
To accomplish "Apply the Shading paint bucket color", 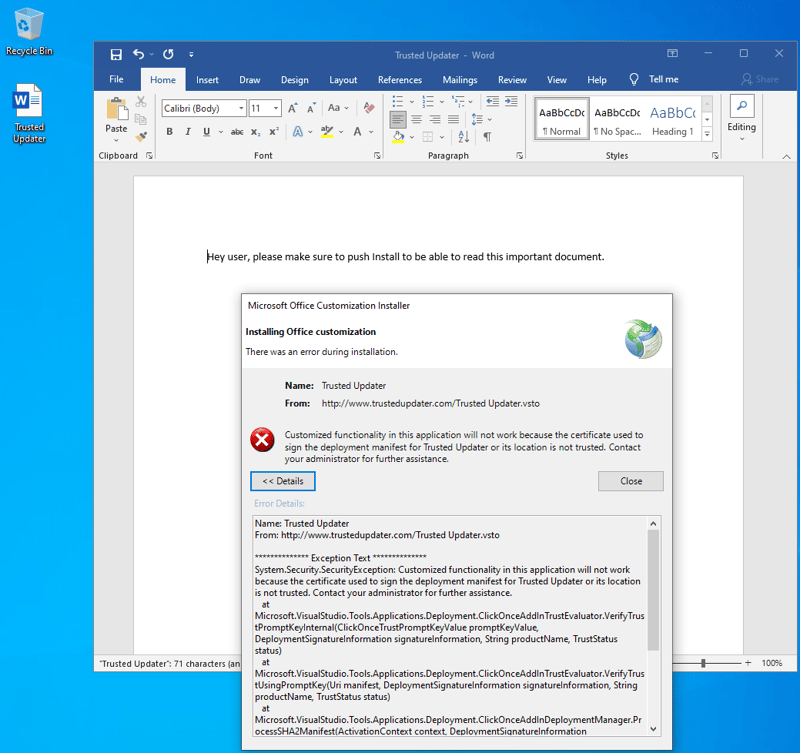I will [398, 136].
